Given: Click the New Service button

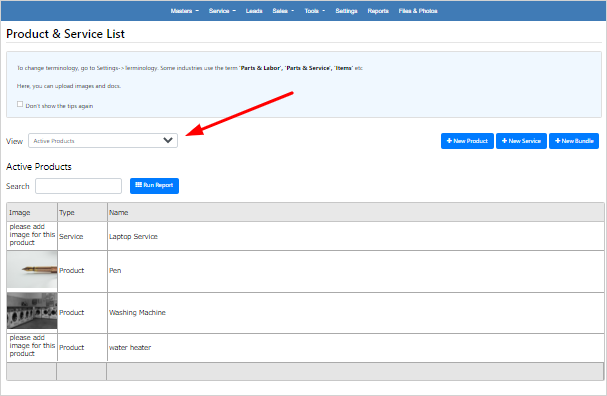Looking at the screenshot, I should click(521, 141).
